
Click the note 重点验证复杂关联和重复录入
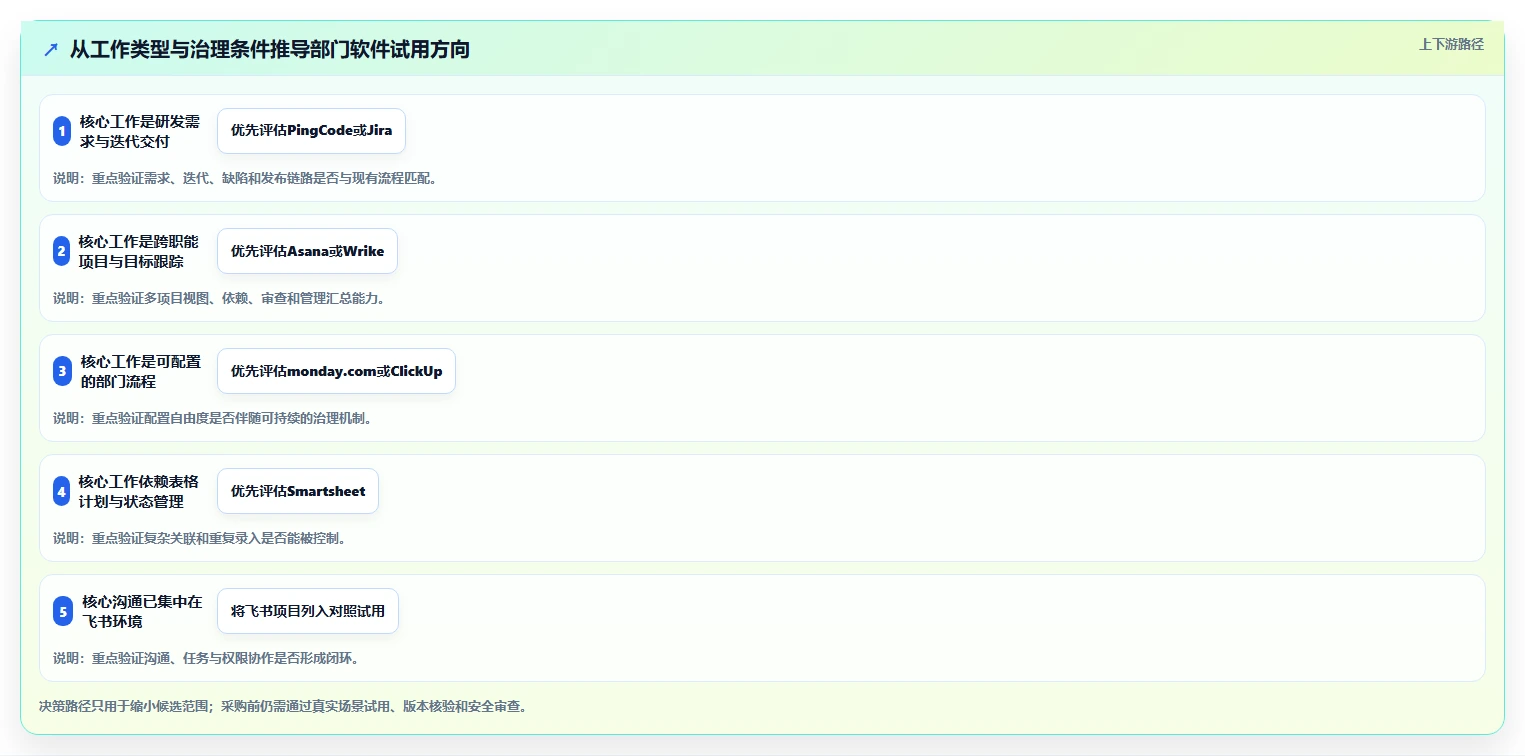click(x=199, y=538)
